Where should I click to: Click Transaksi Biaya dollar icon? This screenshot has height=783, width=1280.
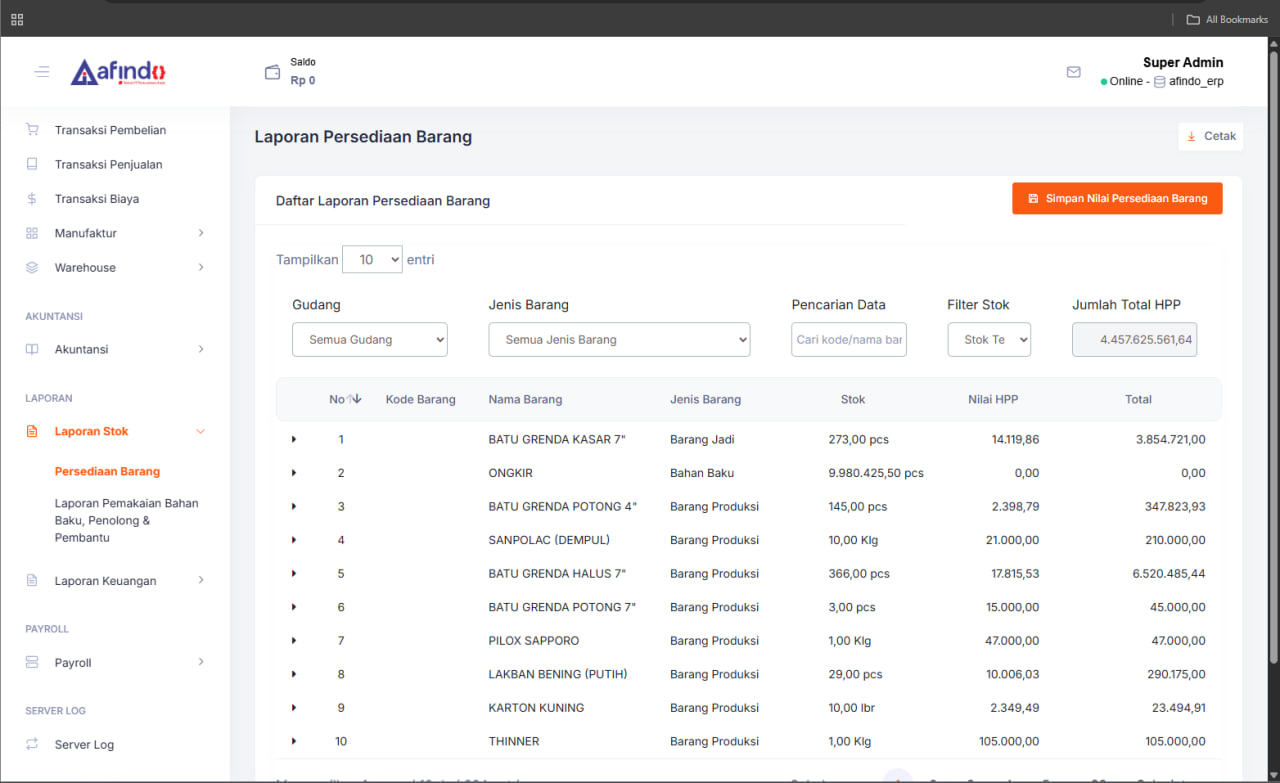32,199
